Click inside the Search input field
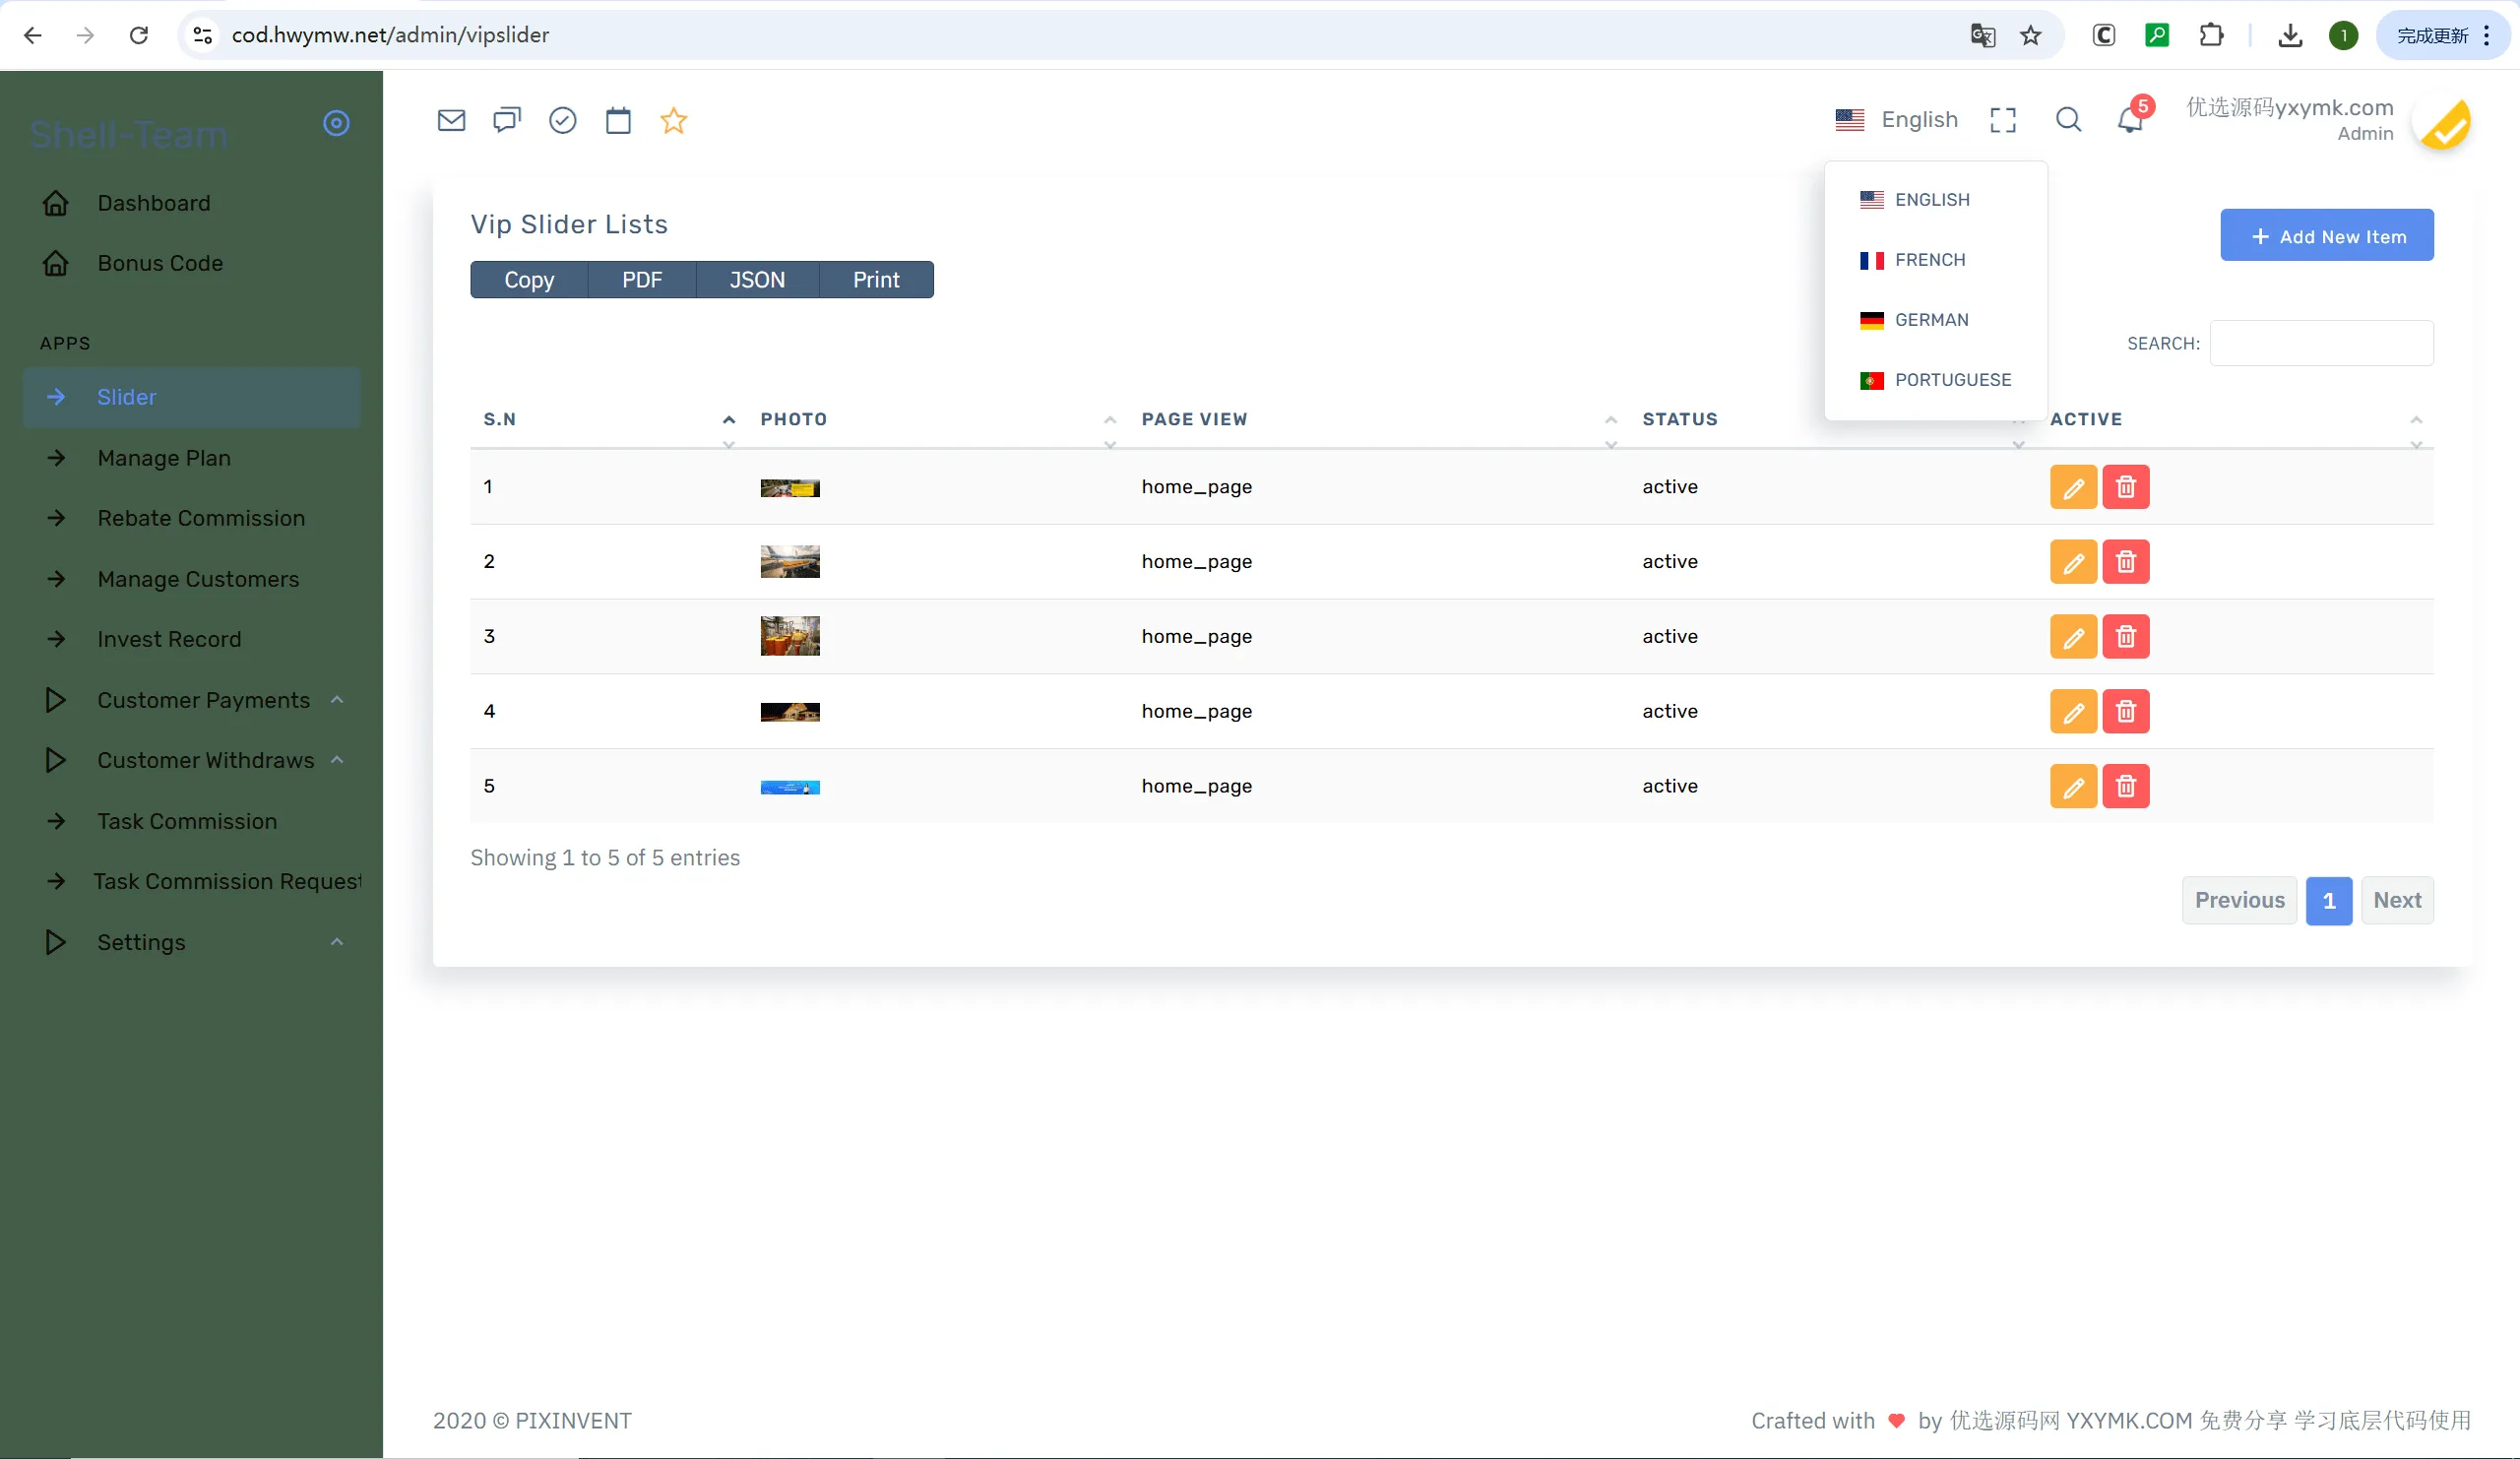 [2321, 343]
